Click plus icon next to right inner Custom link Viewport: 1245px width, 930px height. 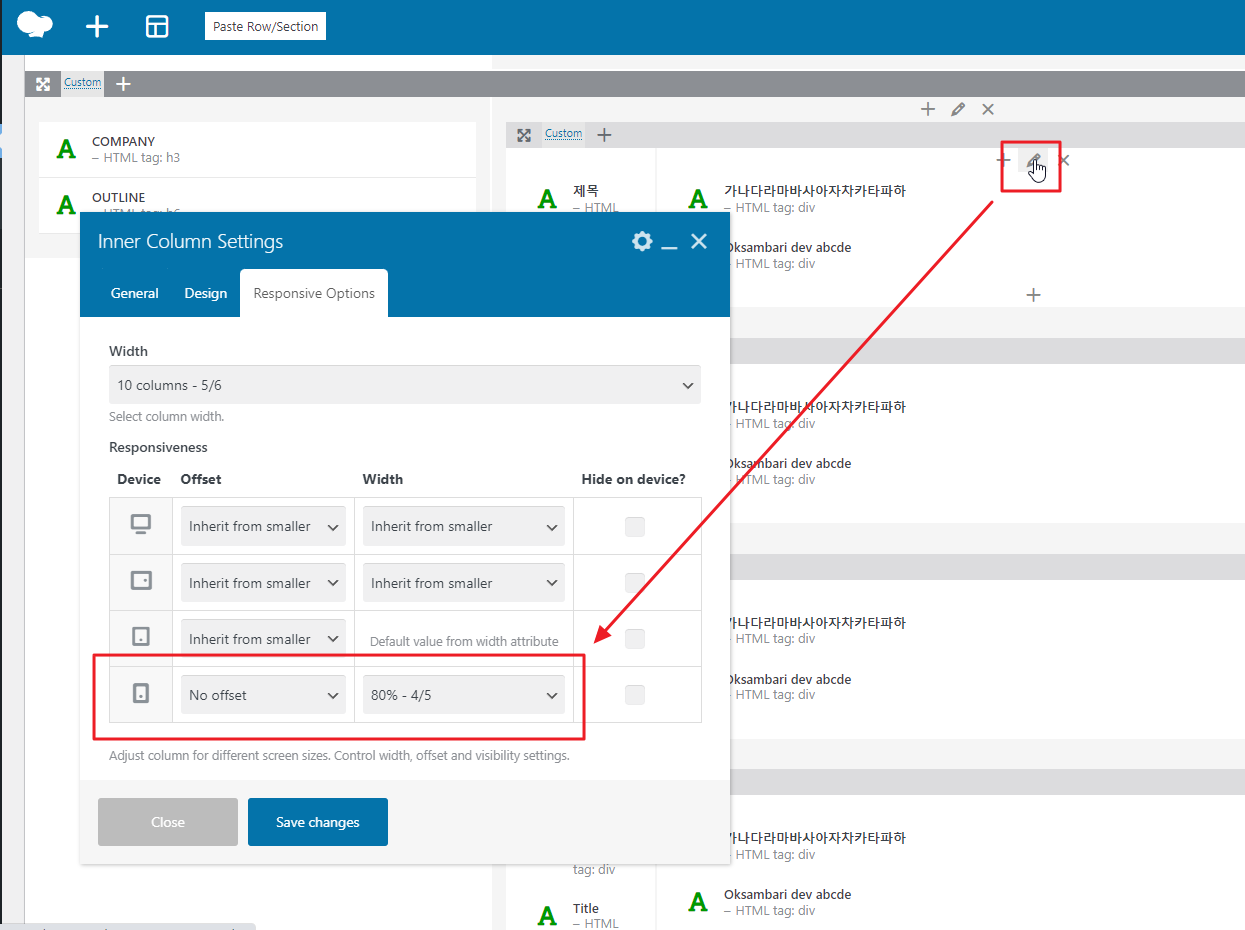[604, 135]
